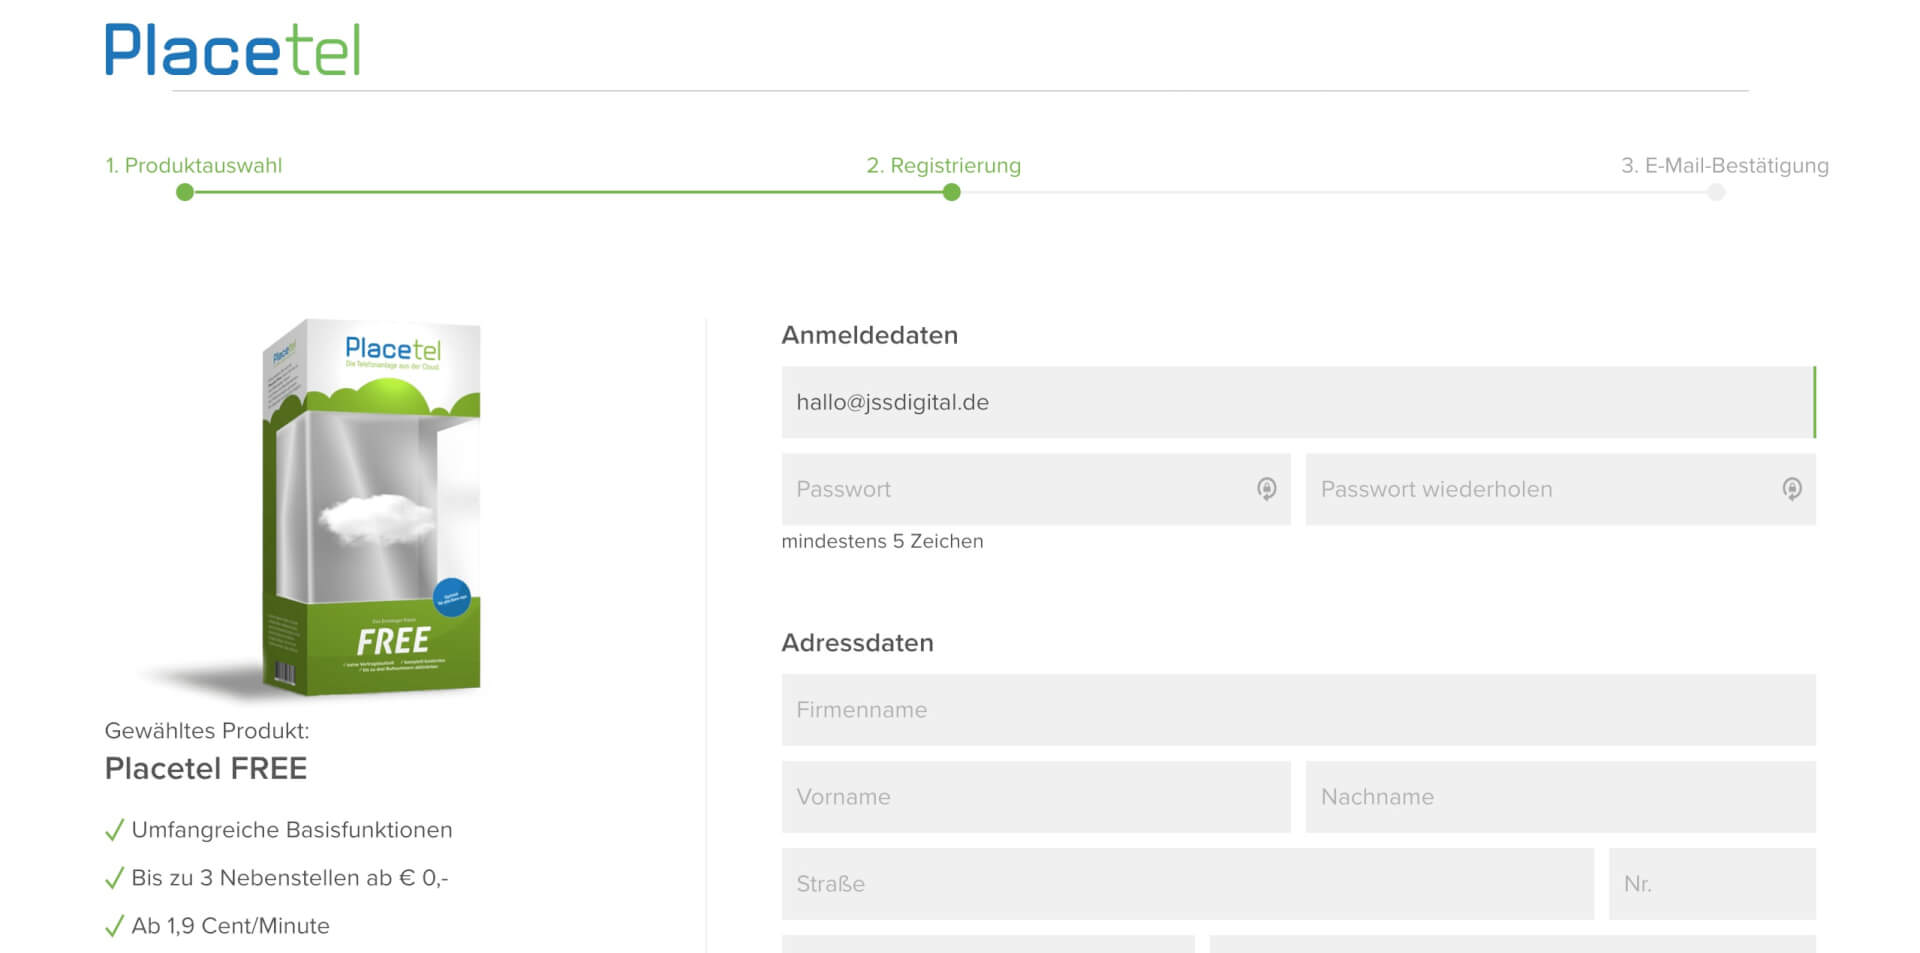The image size is (1920, 953).
Task: Click the checkmark next to Bis zu 3 Nebenstellen
Action: click(x=114, y=878)
